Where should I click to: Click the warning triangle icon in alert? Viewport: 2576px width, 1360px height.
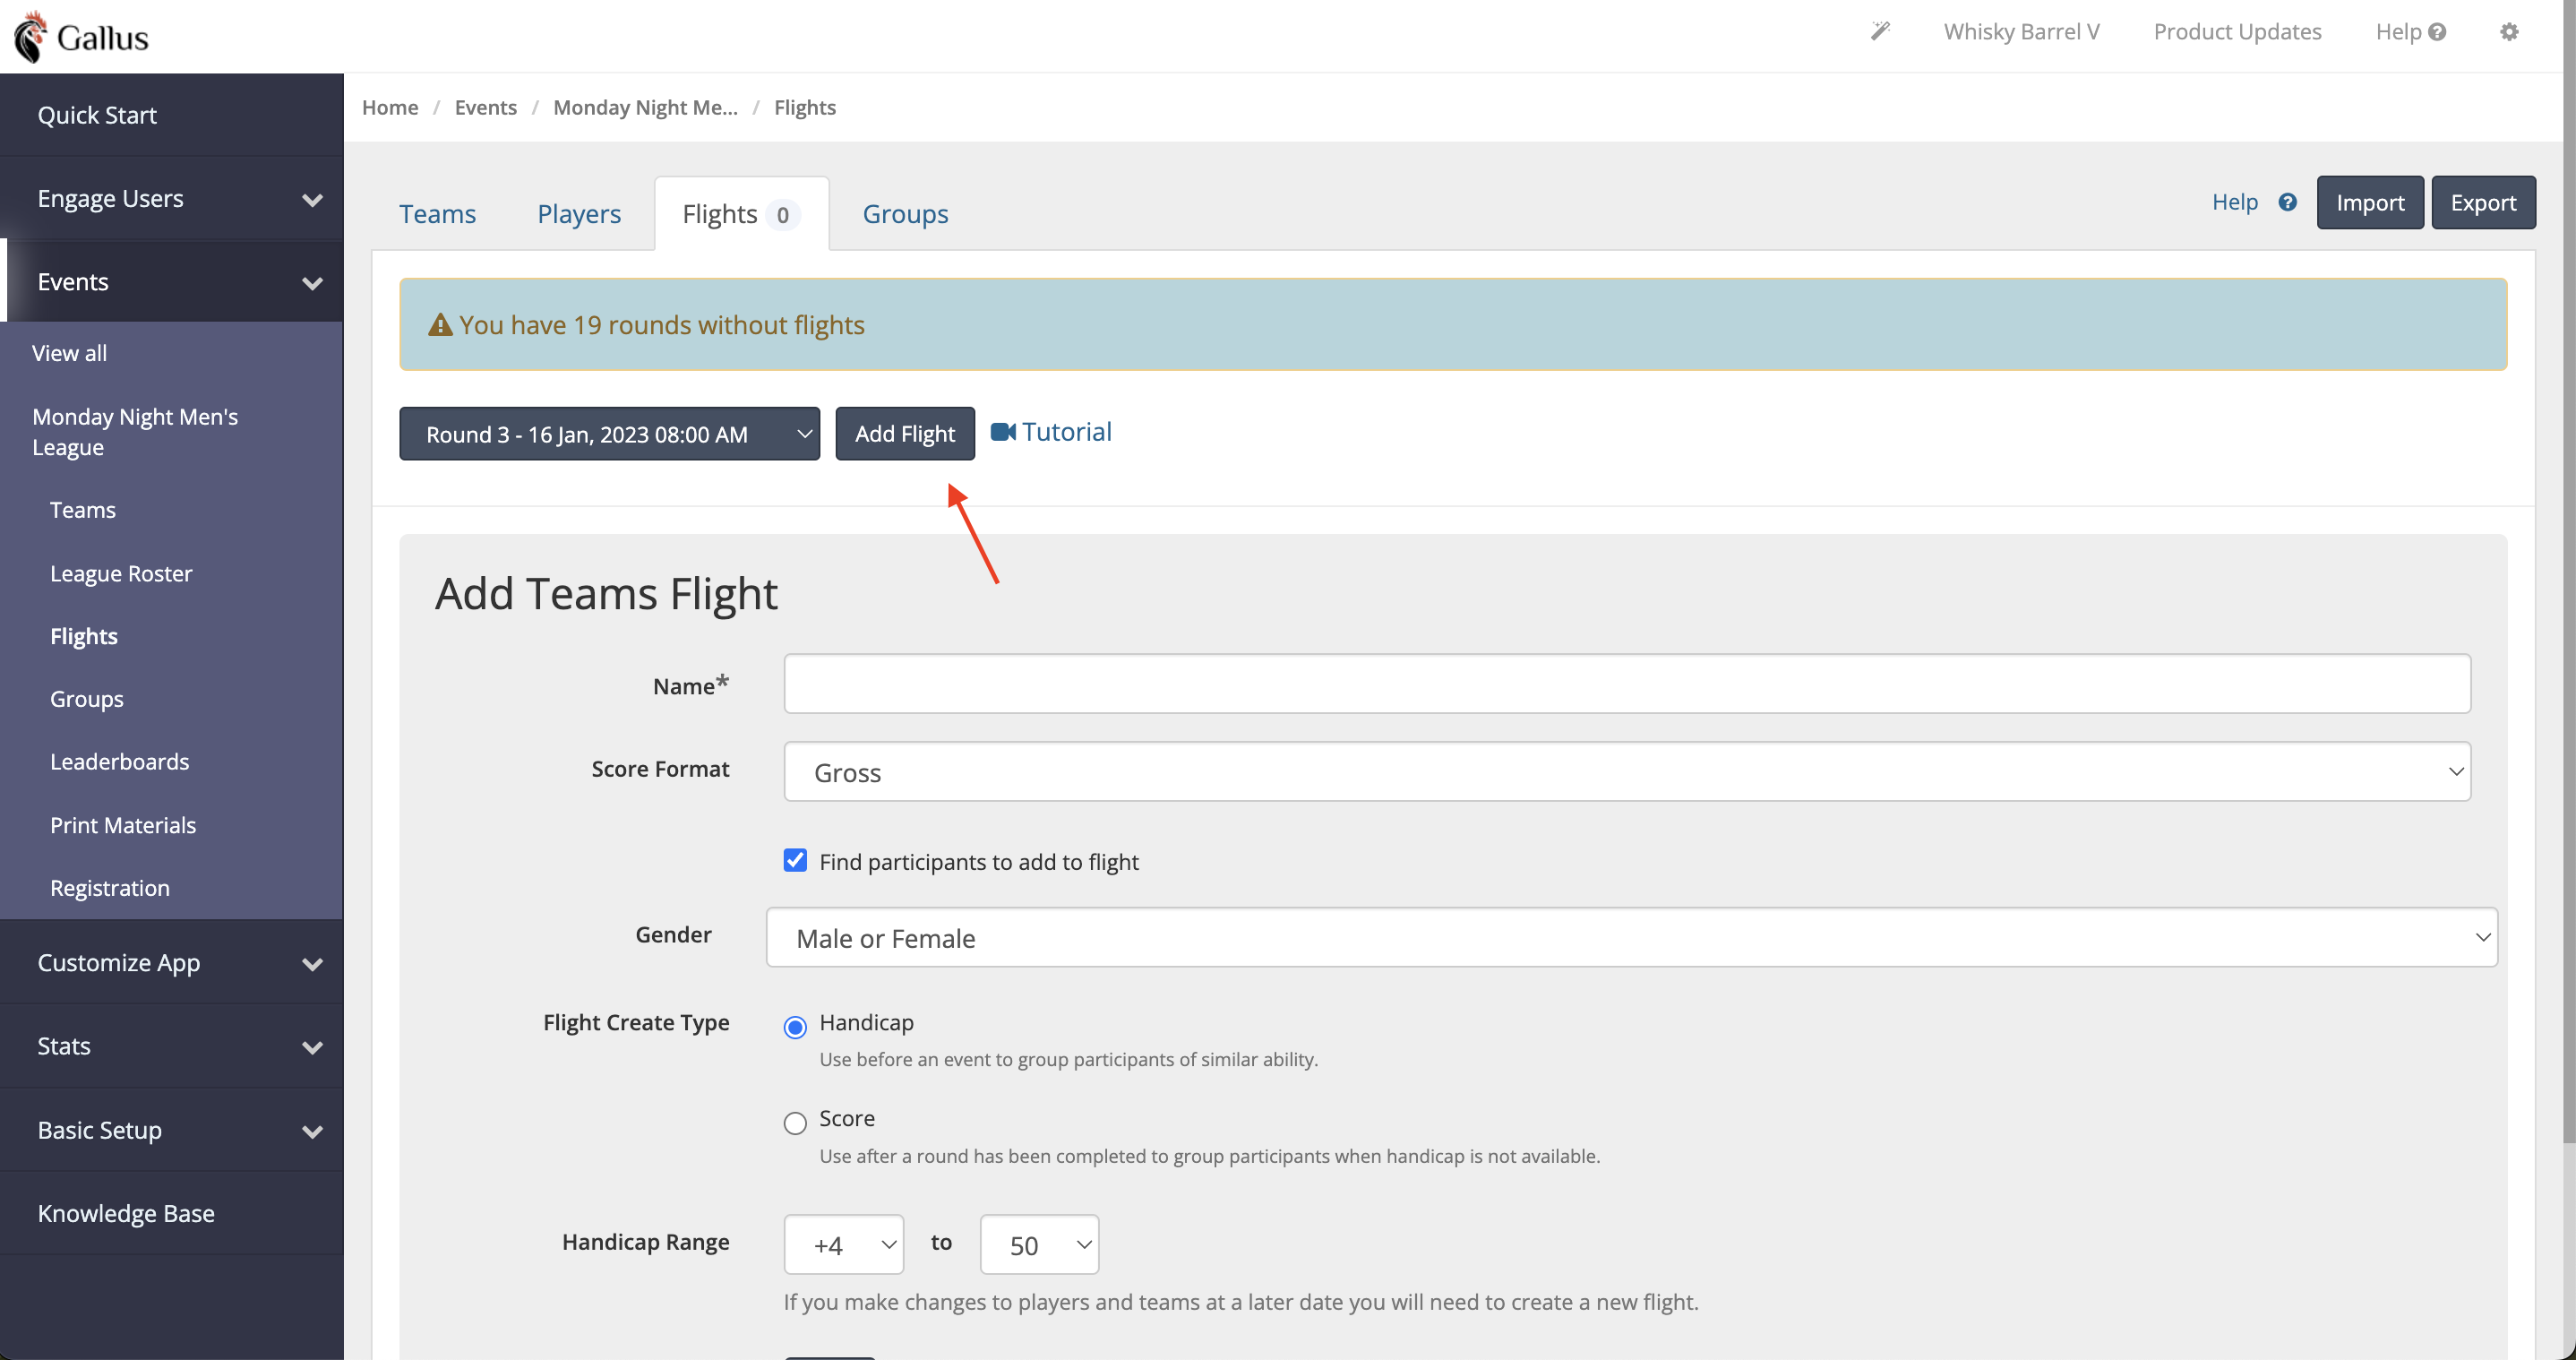[x=440, y=325]
